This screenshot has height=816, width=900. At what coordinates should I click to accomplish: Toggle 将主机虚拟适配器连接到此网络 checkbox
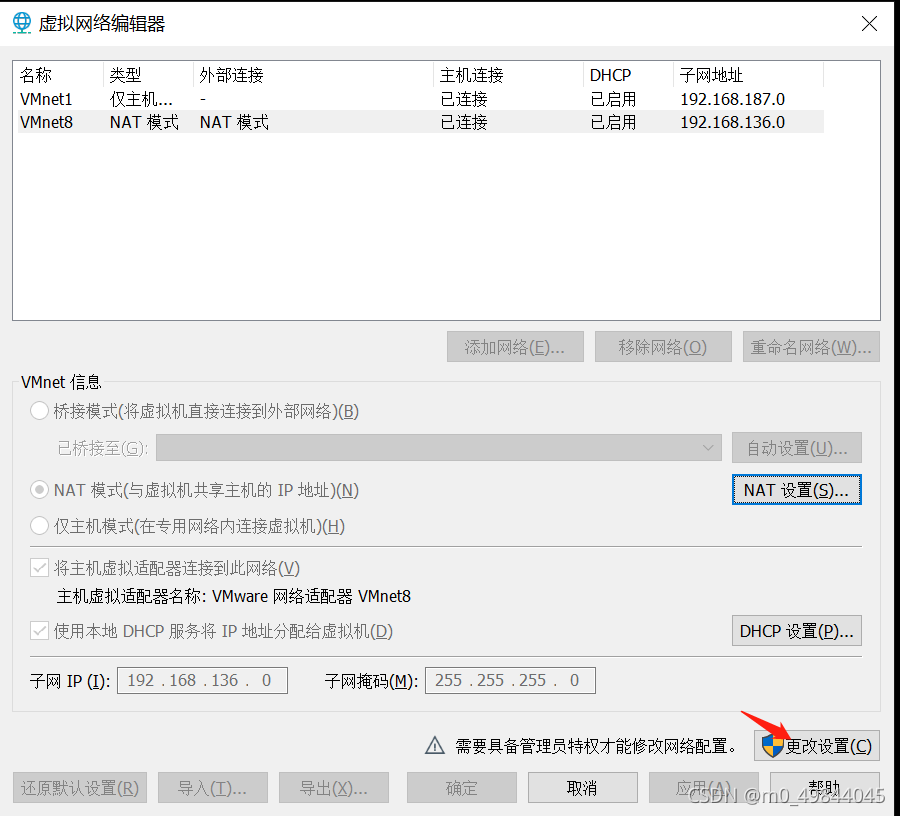39,568
